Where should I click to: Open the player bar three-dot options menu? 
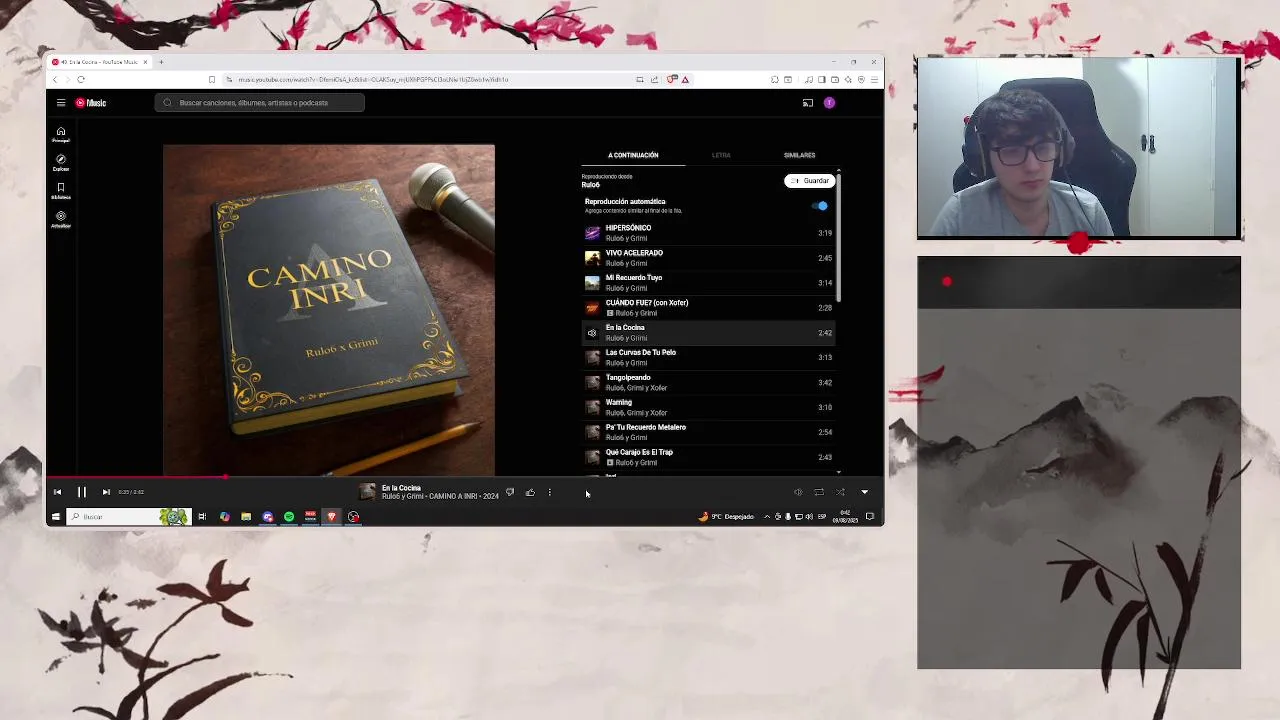[x=549, y=492]
